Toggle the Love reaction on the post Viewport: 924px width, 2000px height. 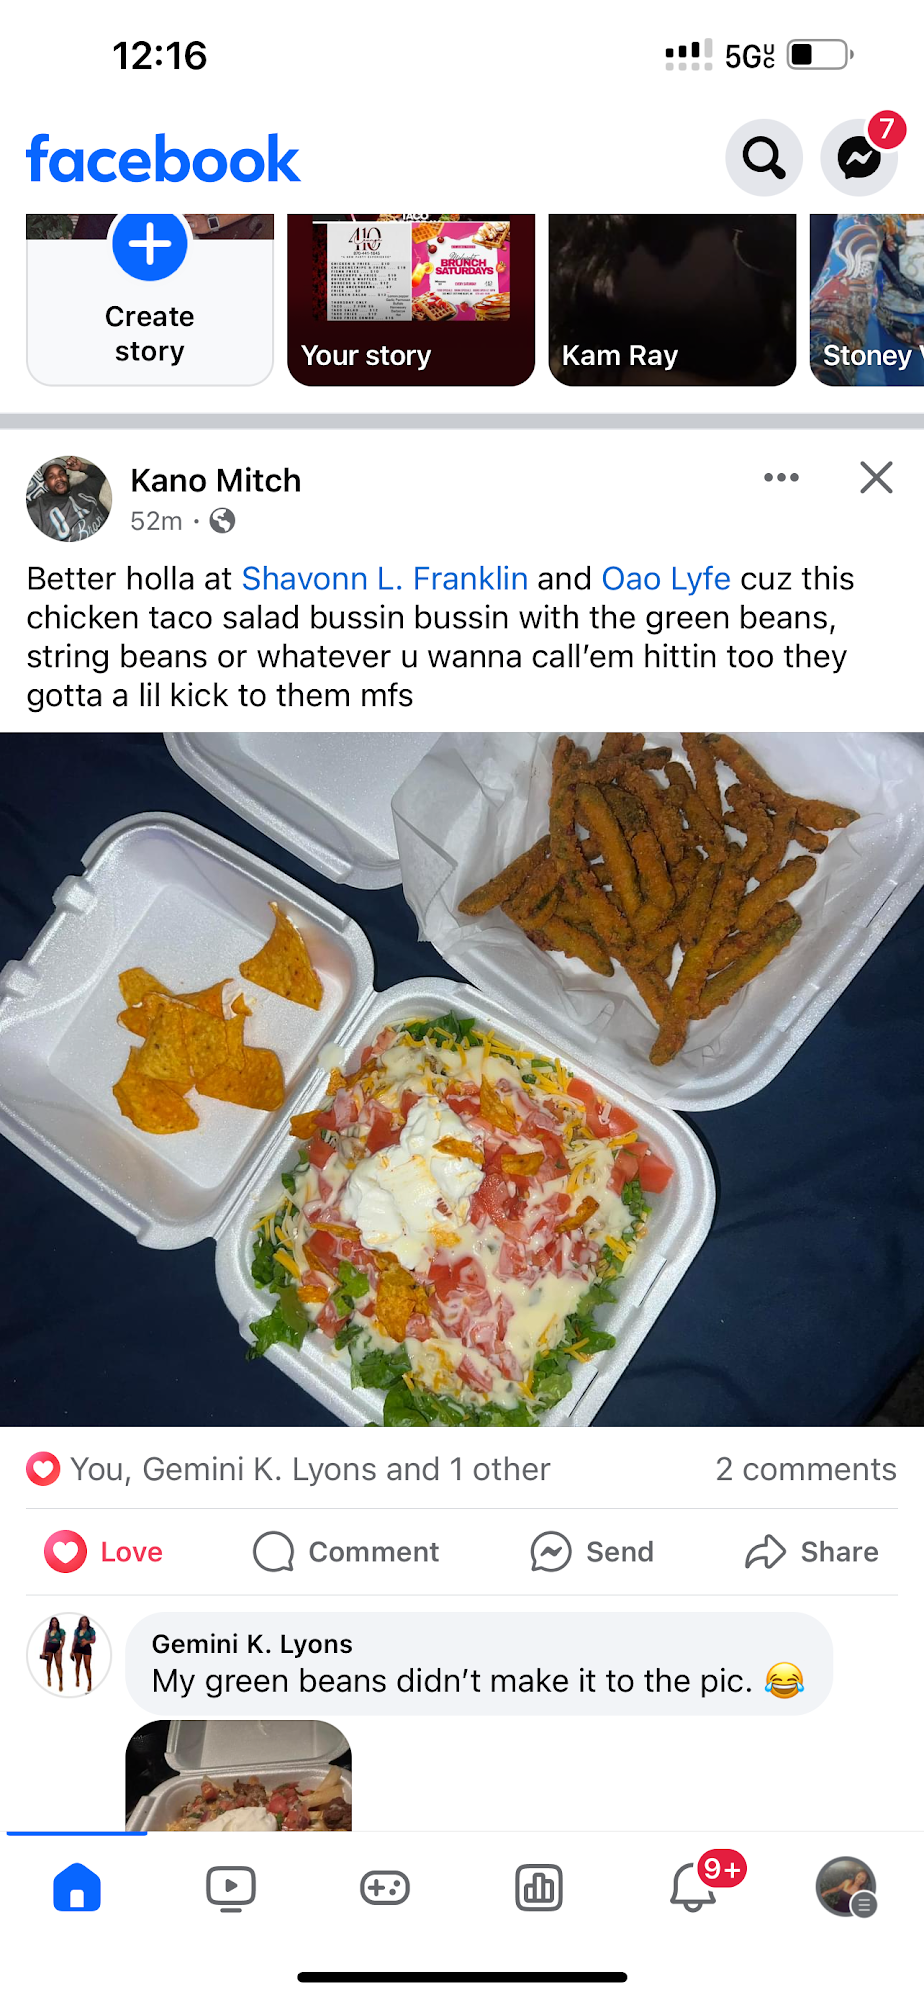click(x=104, y=1552)
